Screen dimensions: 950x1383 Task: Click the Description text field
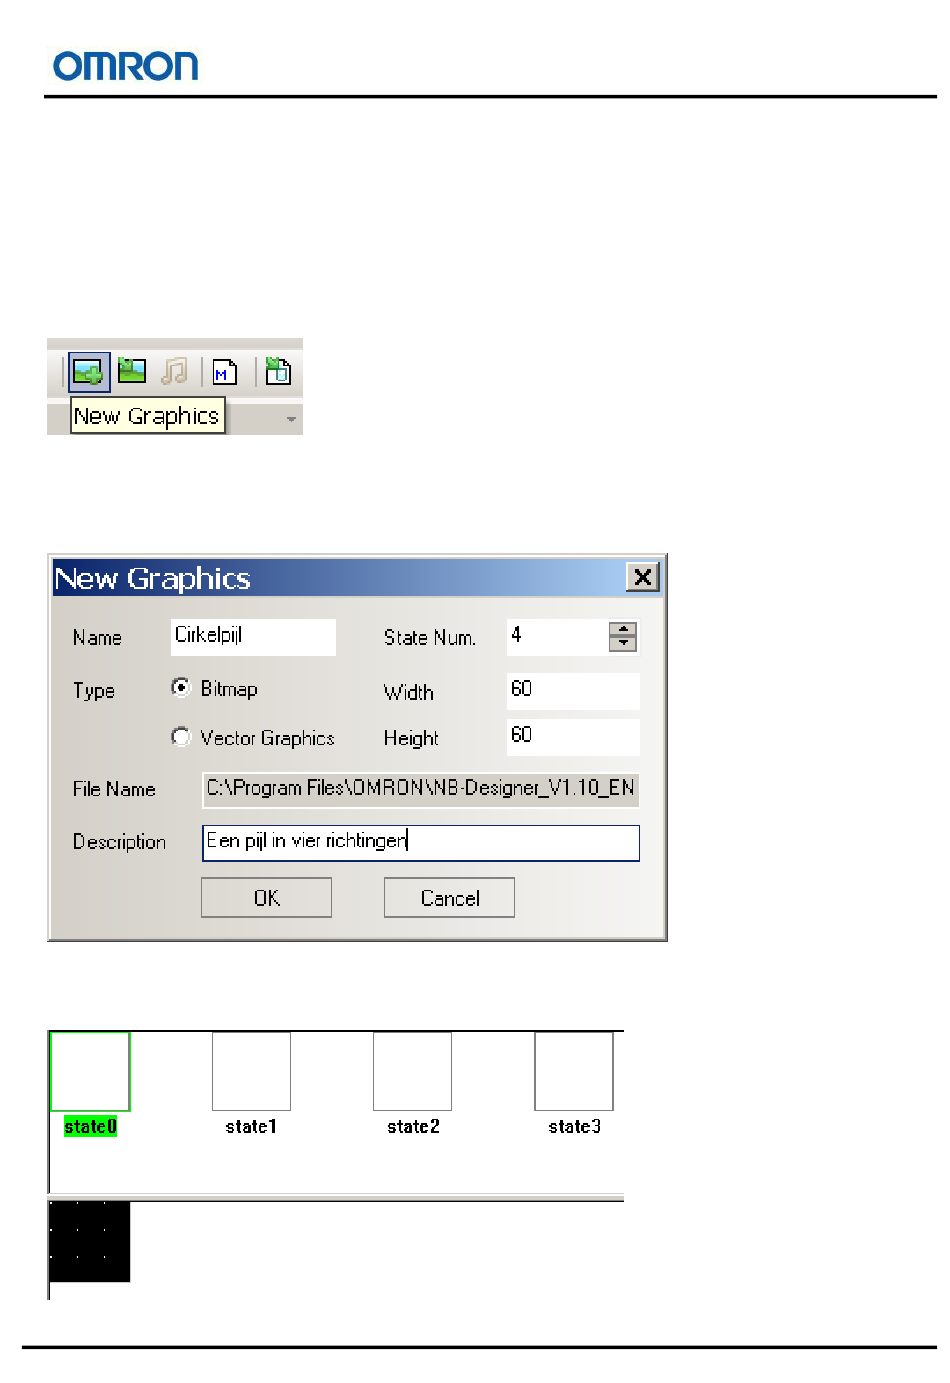click(x=420, y=842)
